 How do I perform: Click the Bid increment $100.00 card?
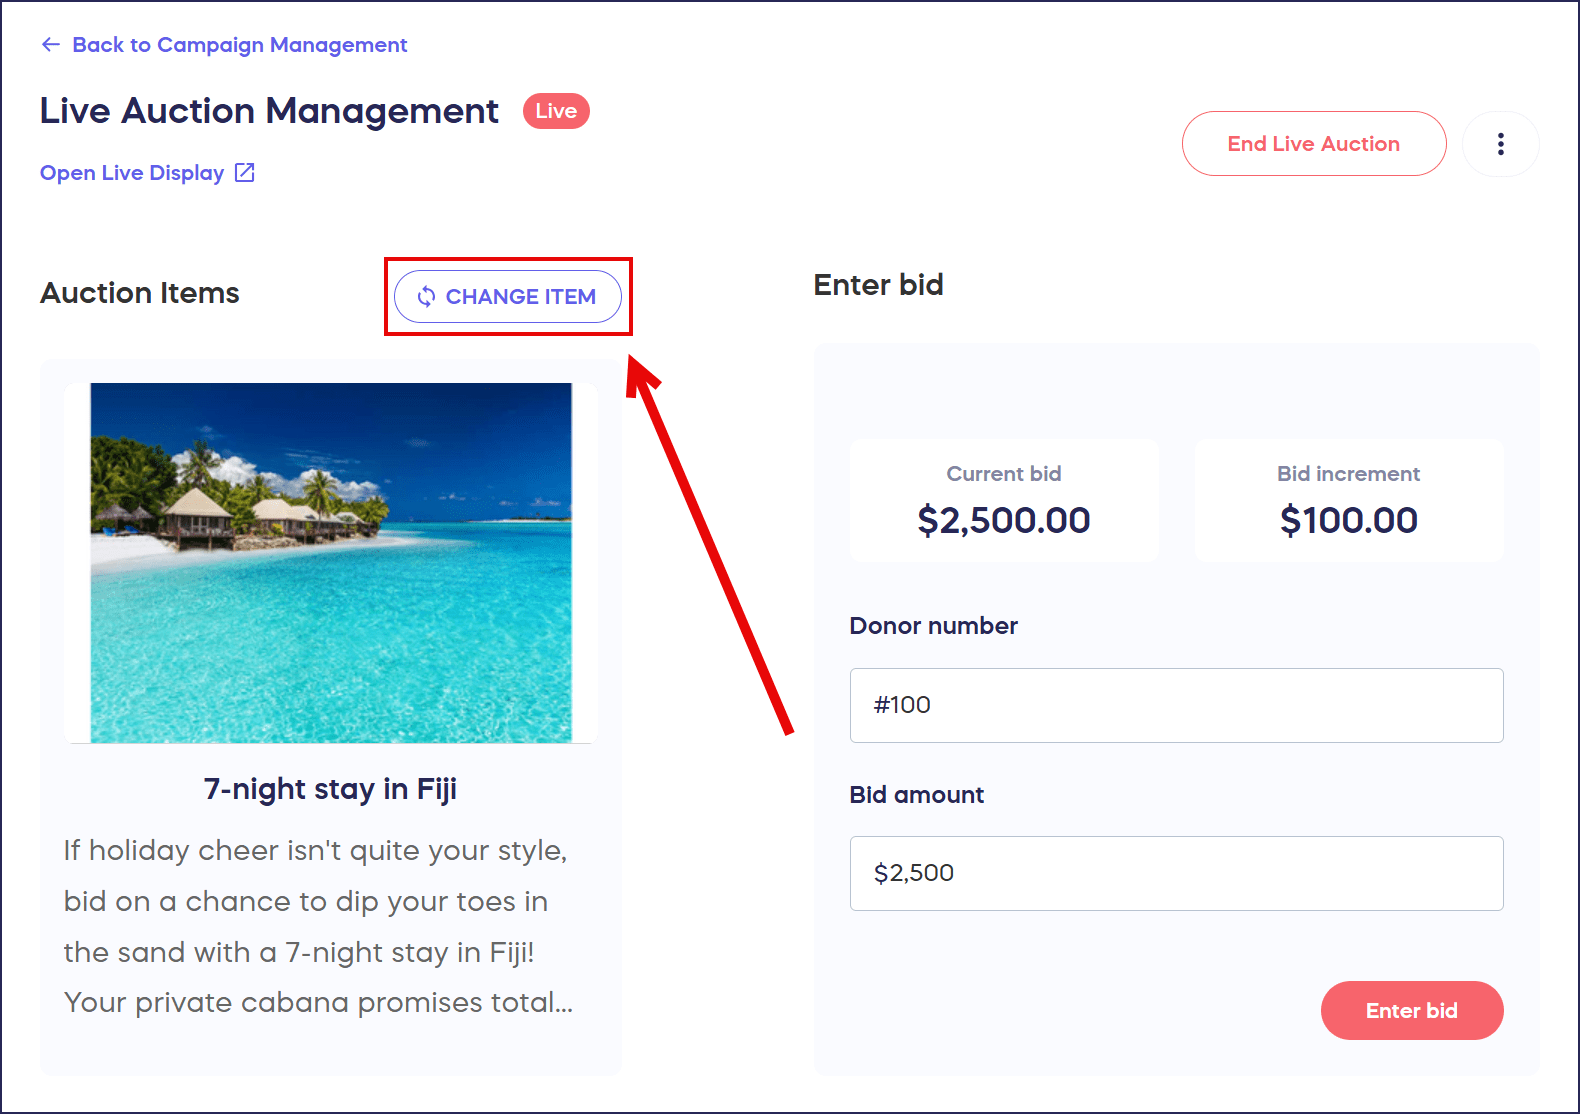pyautogui.click(x=1348, y=500)
